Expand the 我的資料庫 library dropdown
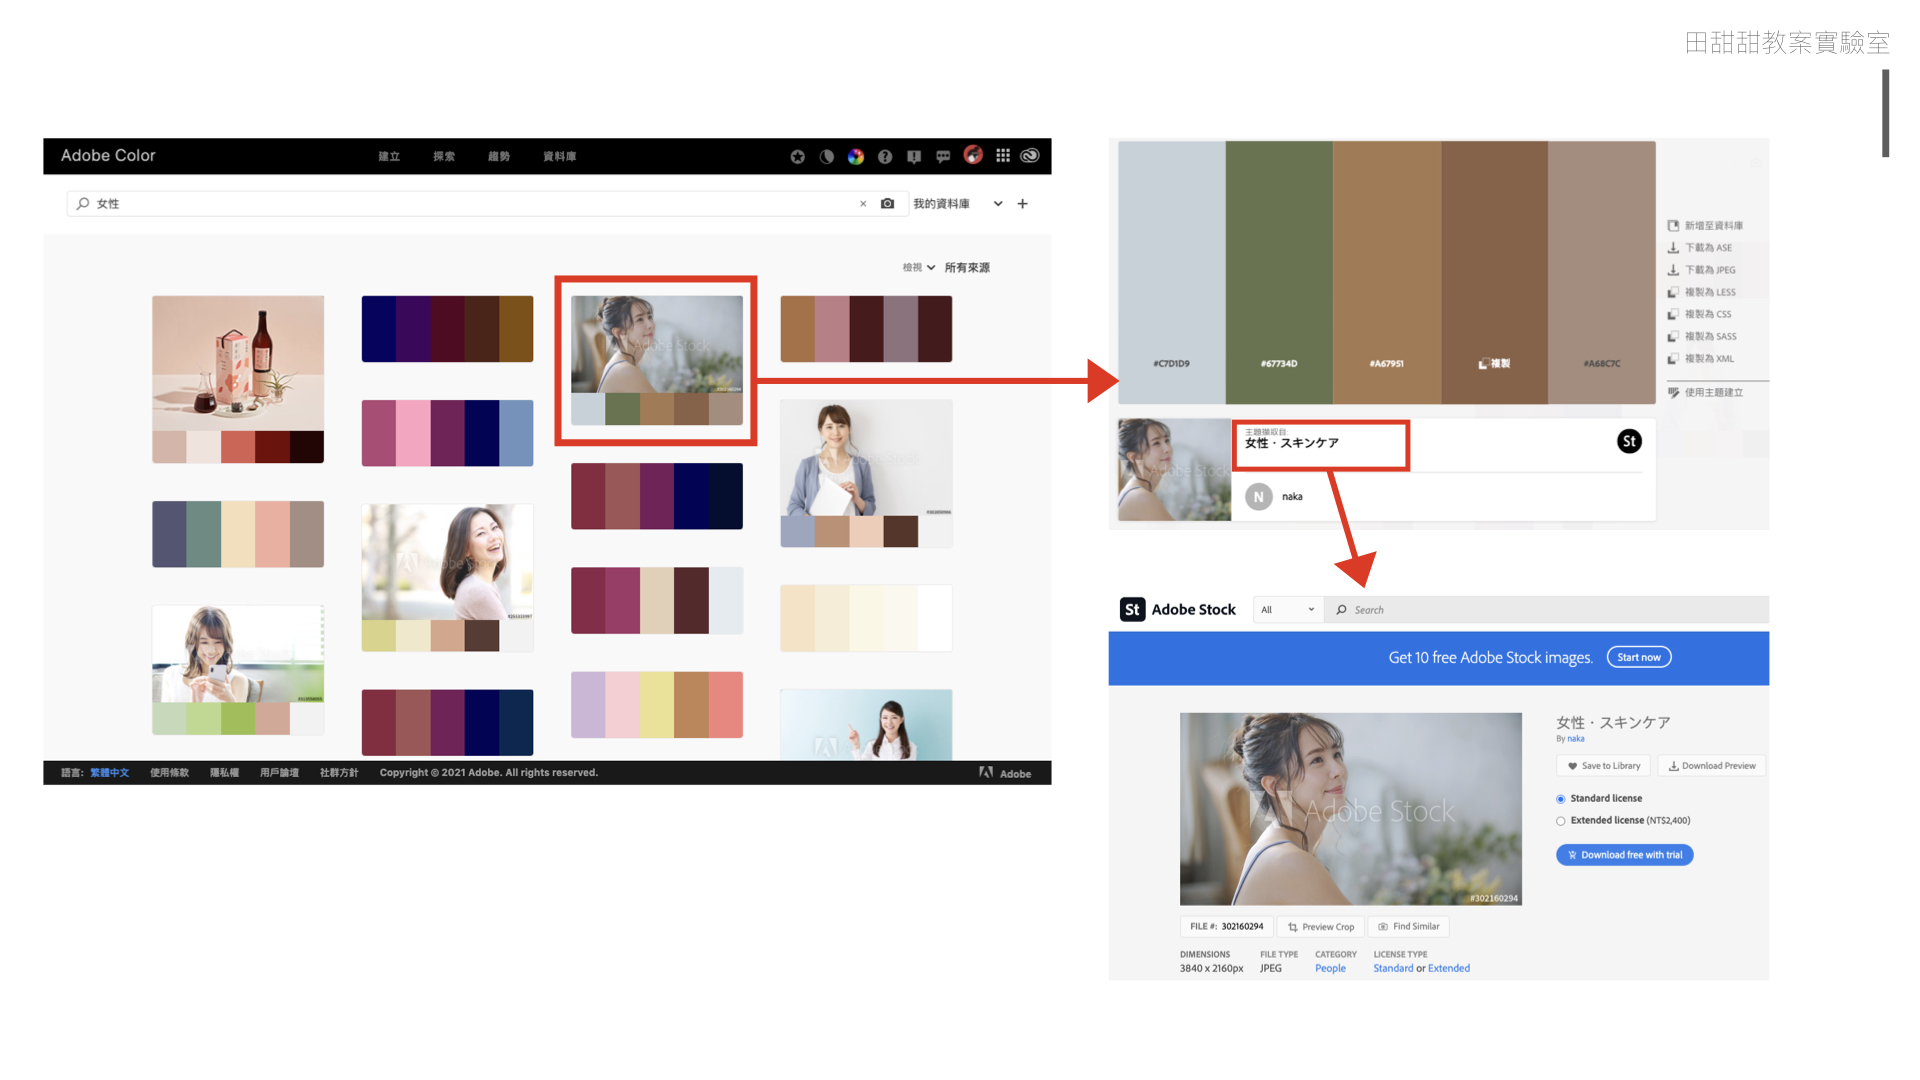 [x=997, y=204]
